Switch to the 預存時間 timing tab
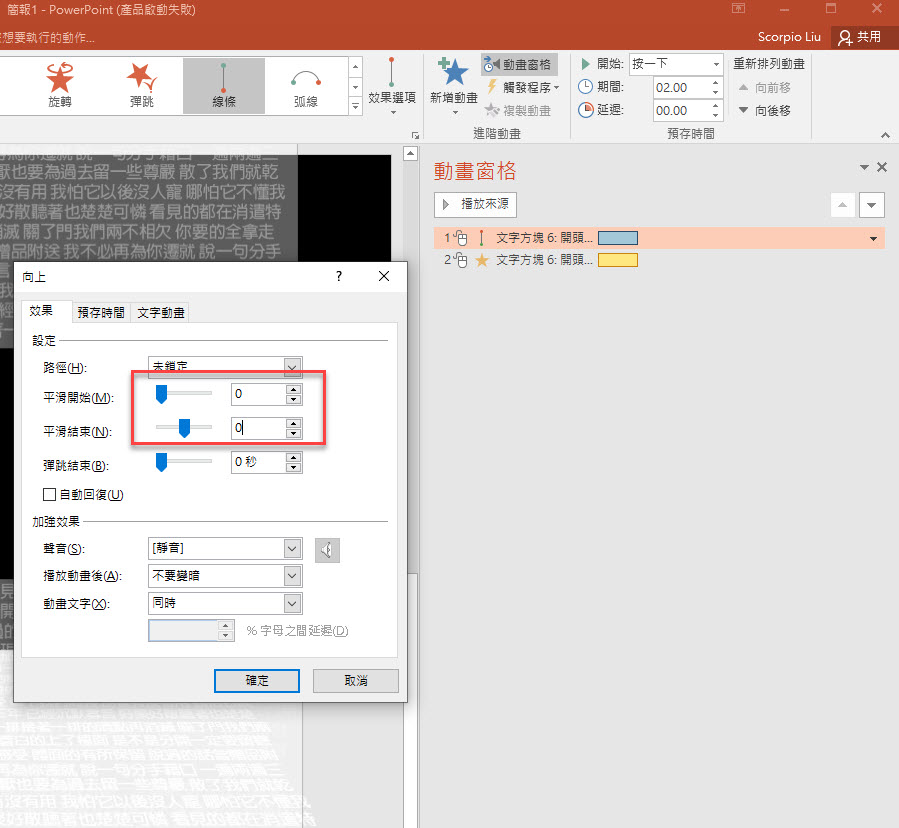899x828 pixels. pos(101,312)
